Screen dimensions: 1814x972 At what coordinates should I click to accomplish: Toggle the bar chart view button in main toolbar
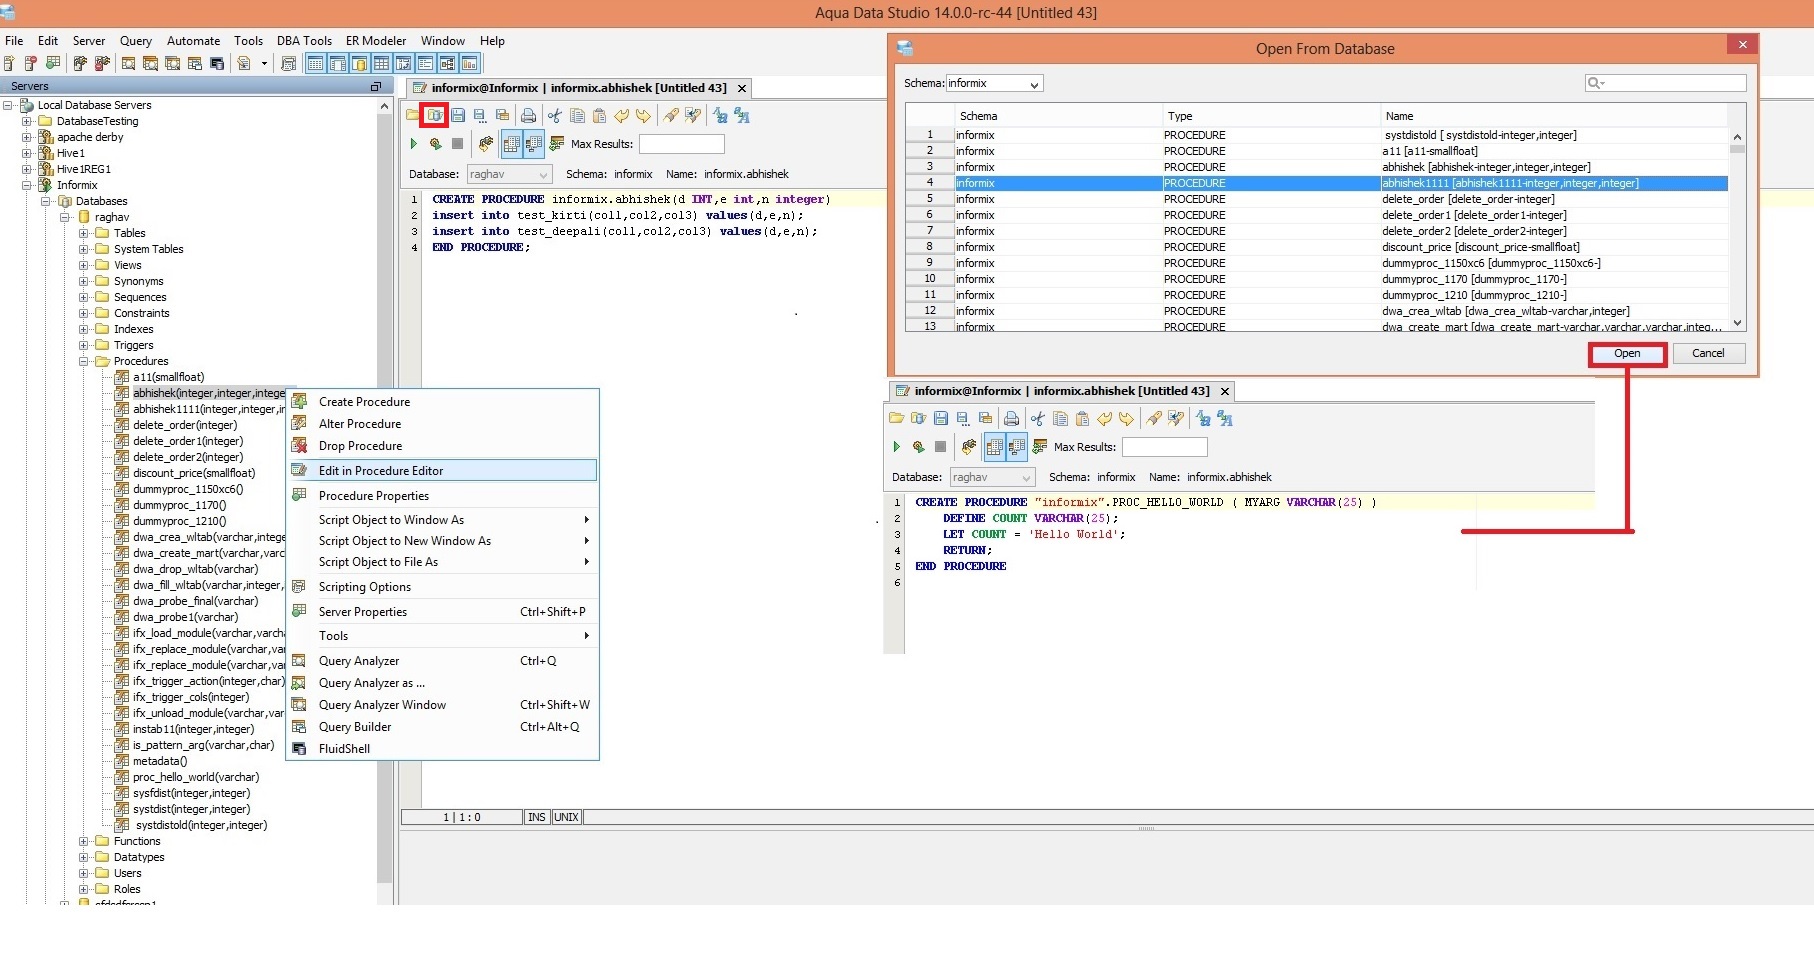(x=469, y=64)
